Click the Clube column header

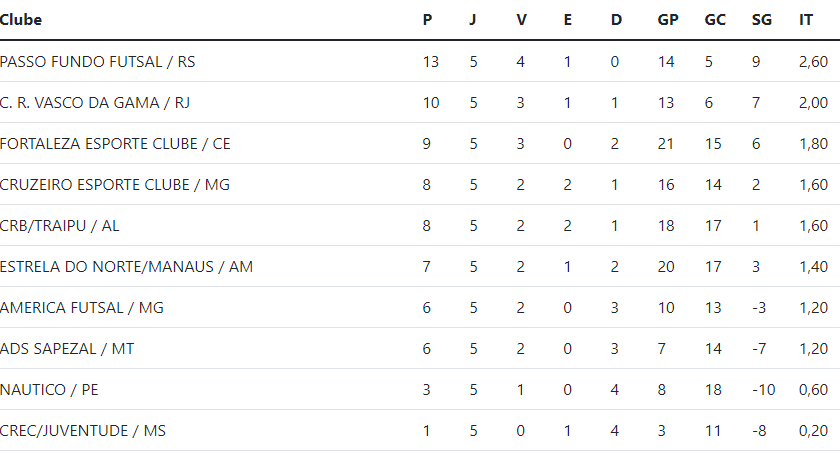click(x=21, y=20)
